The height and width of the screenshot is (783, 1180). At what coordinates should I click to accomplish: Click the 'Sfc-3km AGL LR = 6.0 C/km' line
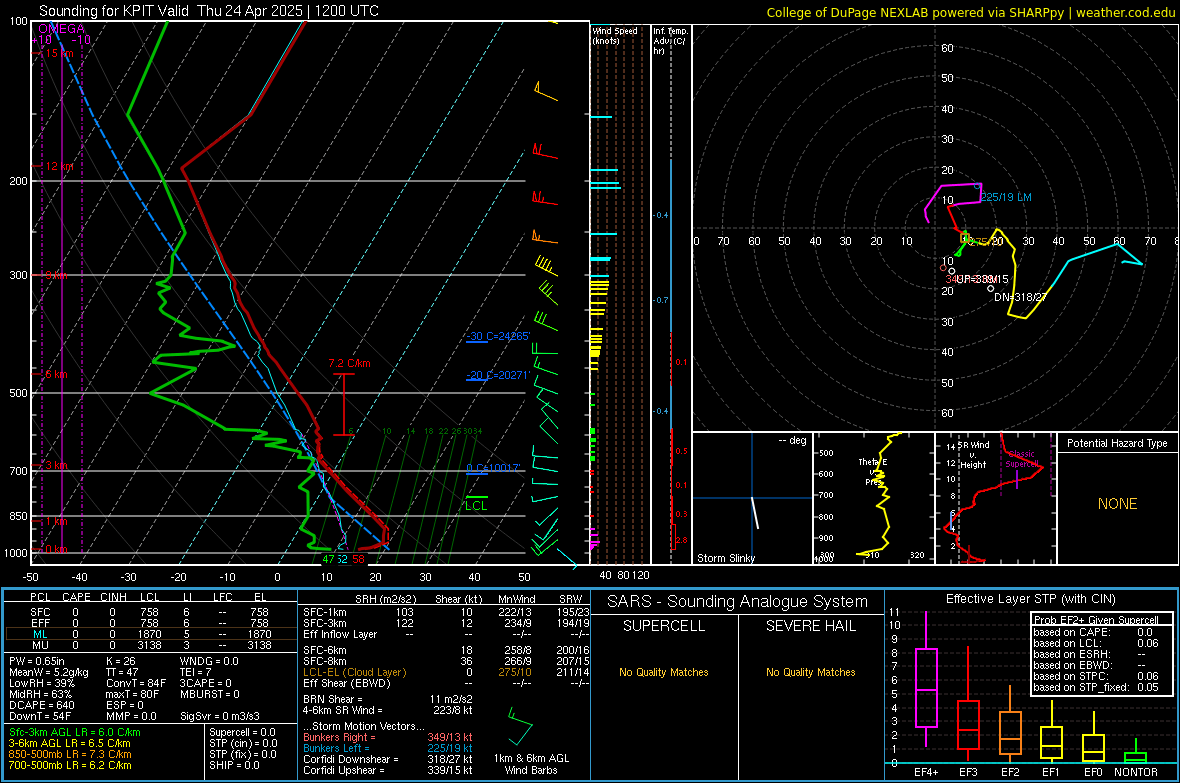75,732
